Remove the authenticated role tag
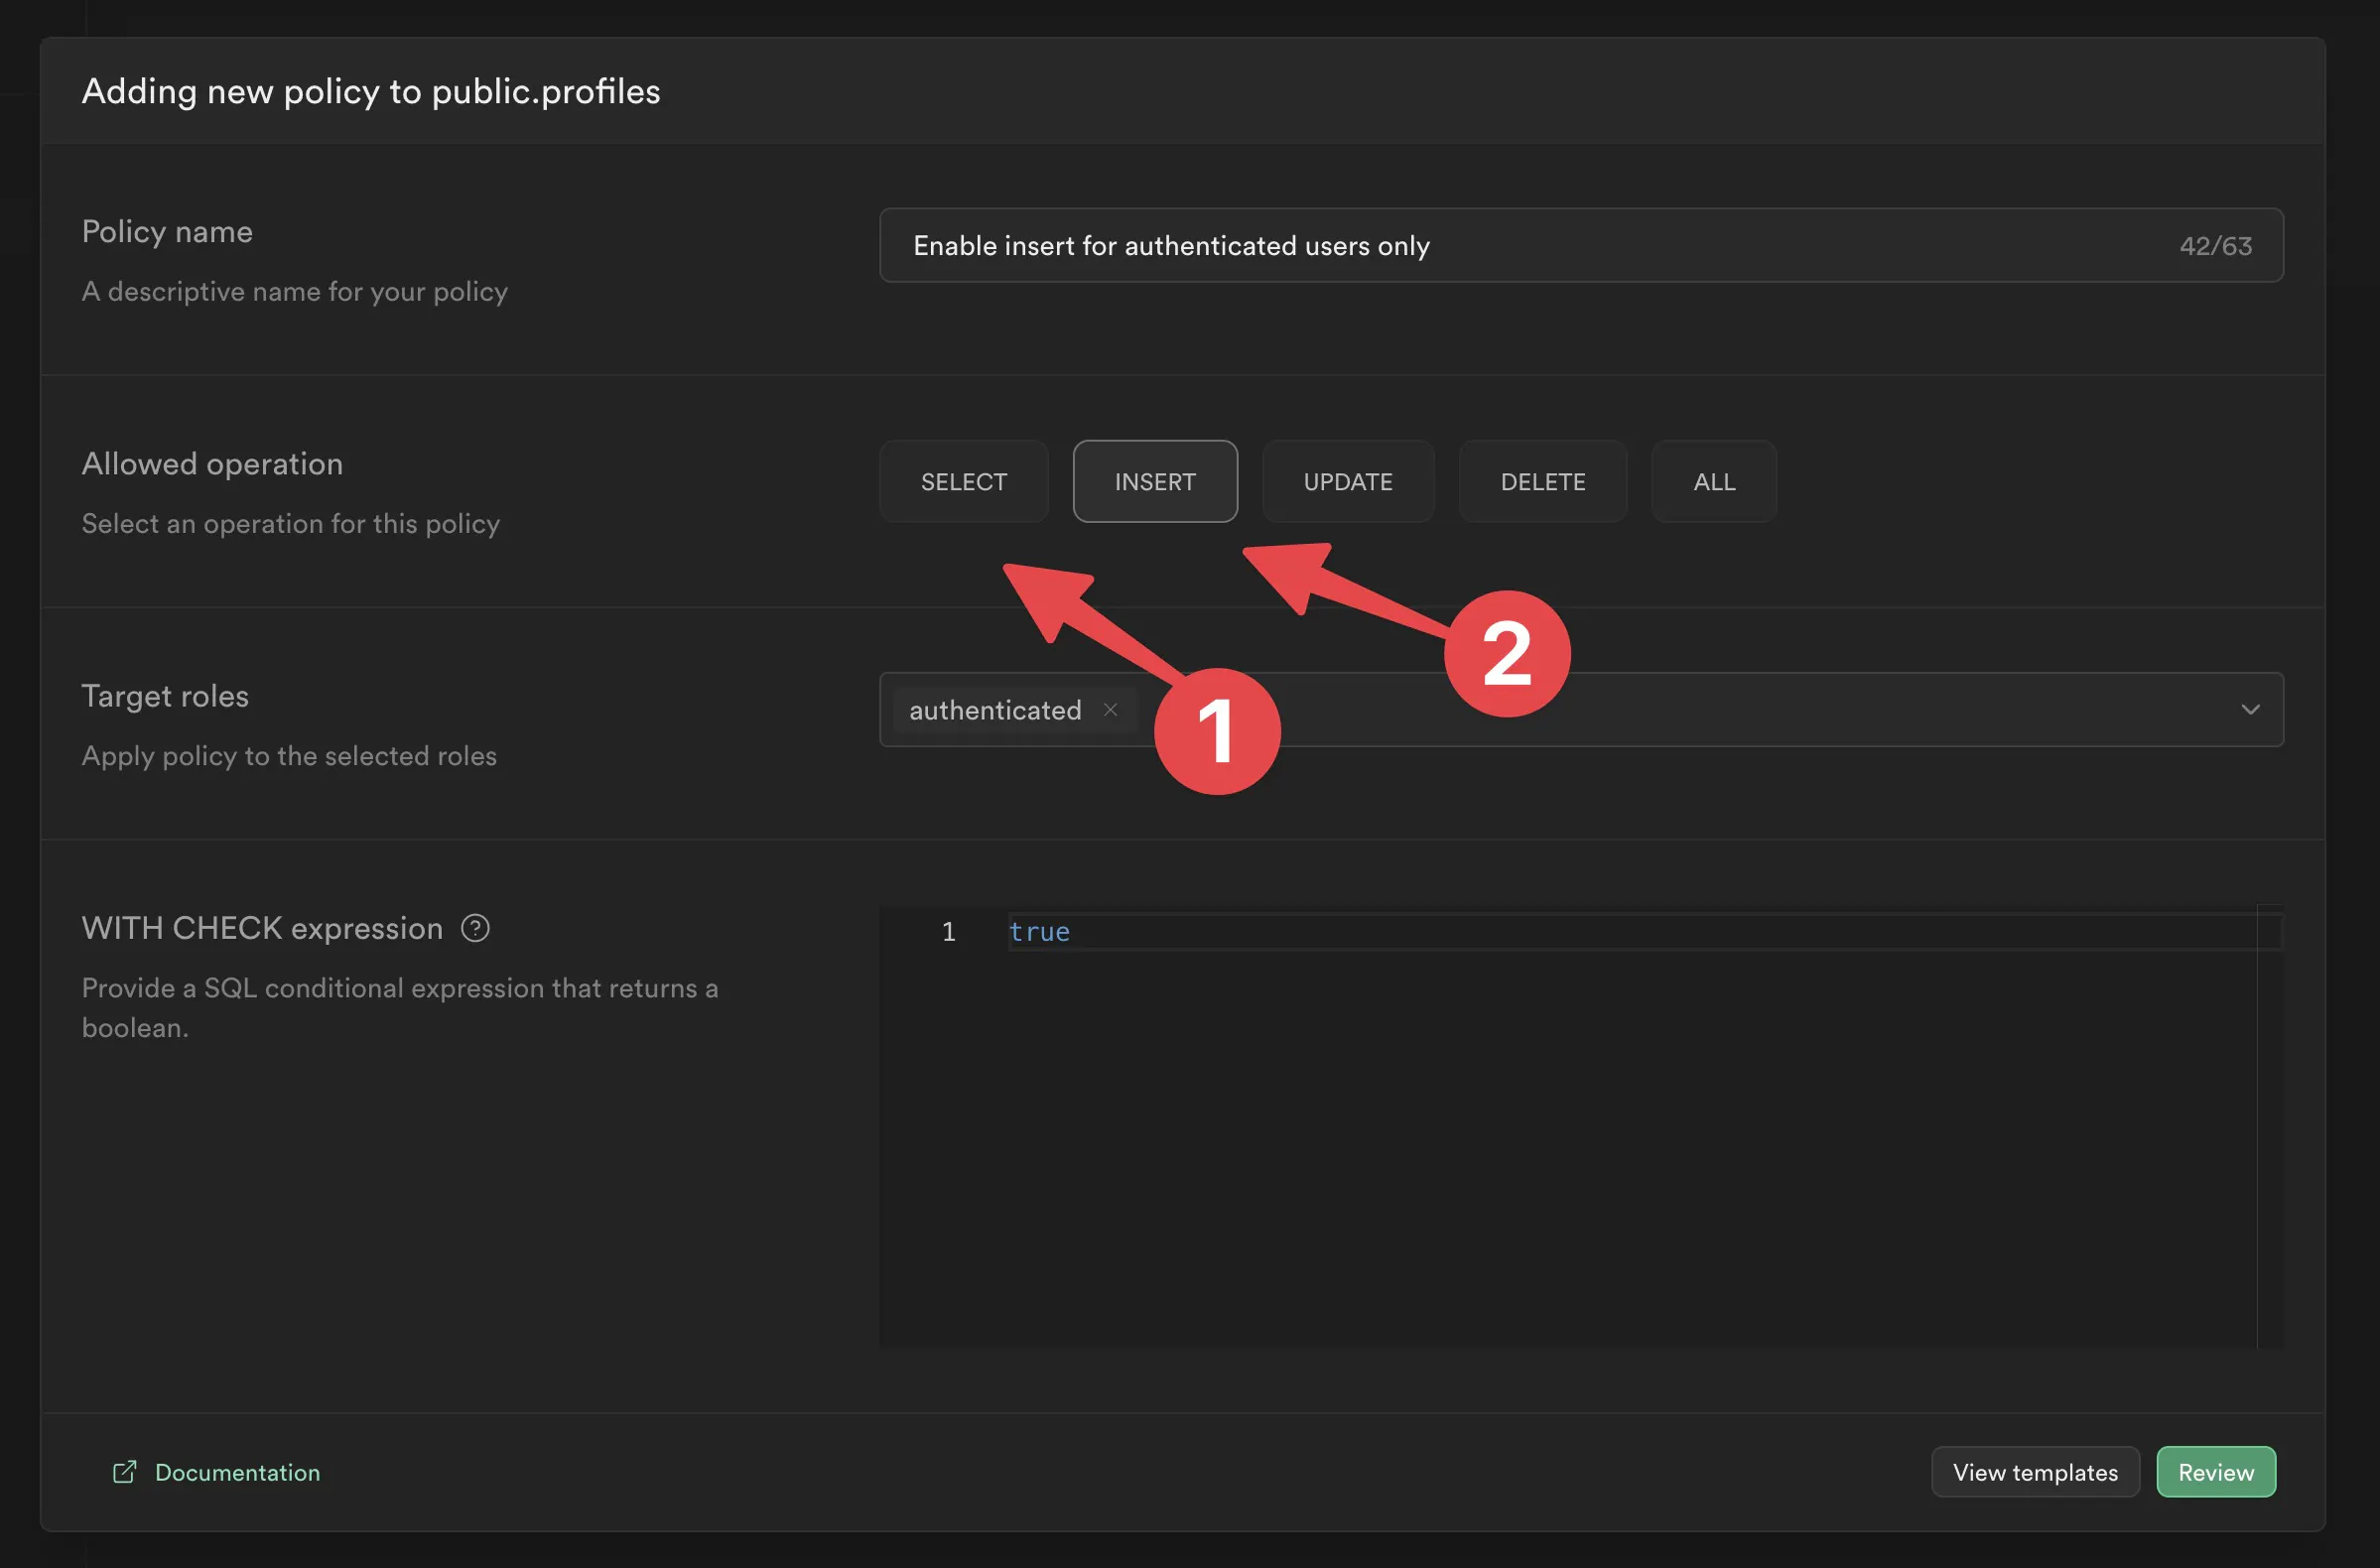The width and height of the screenshot is (2380, 1568). click(1110, 710)
